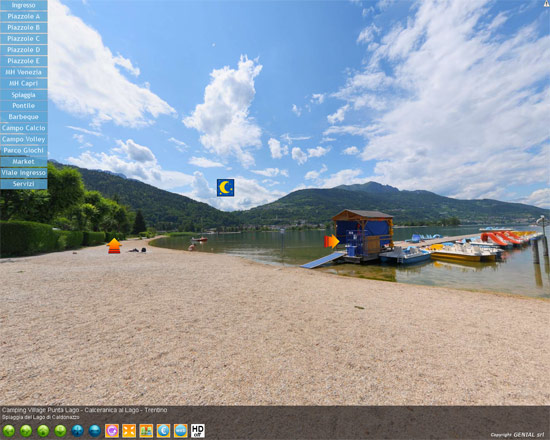
Task: Open the Piazzole C view
Action: pos(24,39)
